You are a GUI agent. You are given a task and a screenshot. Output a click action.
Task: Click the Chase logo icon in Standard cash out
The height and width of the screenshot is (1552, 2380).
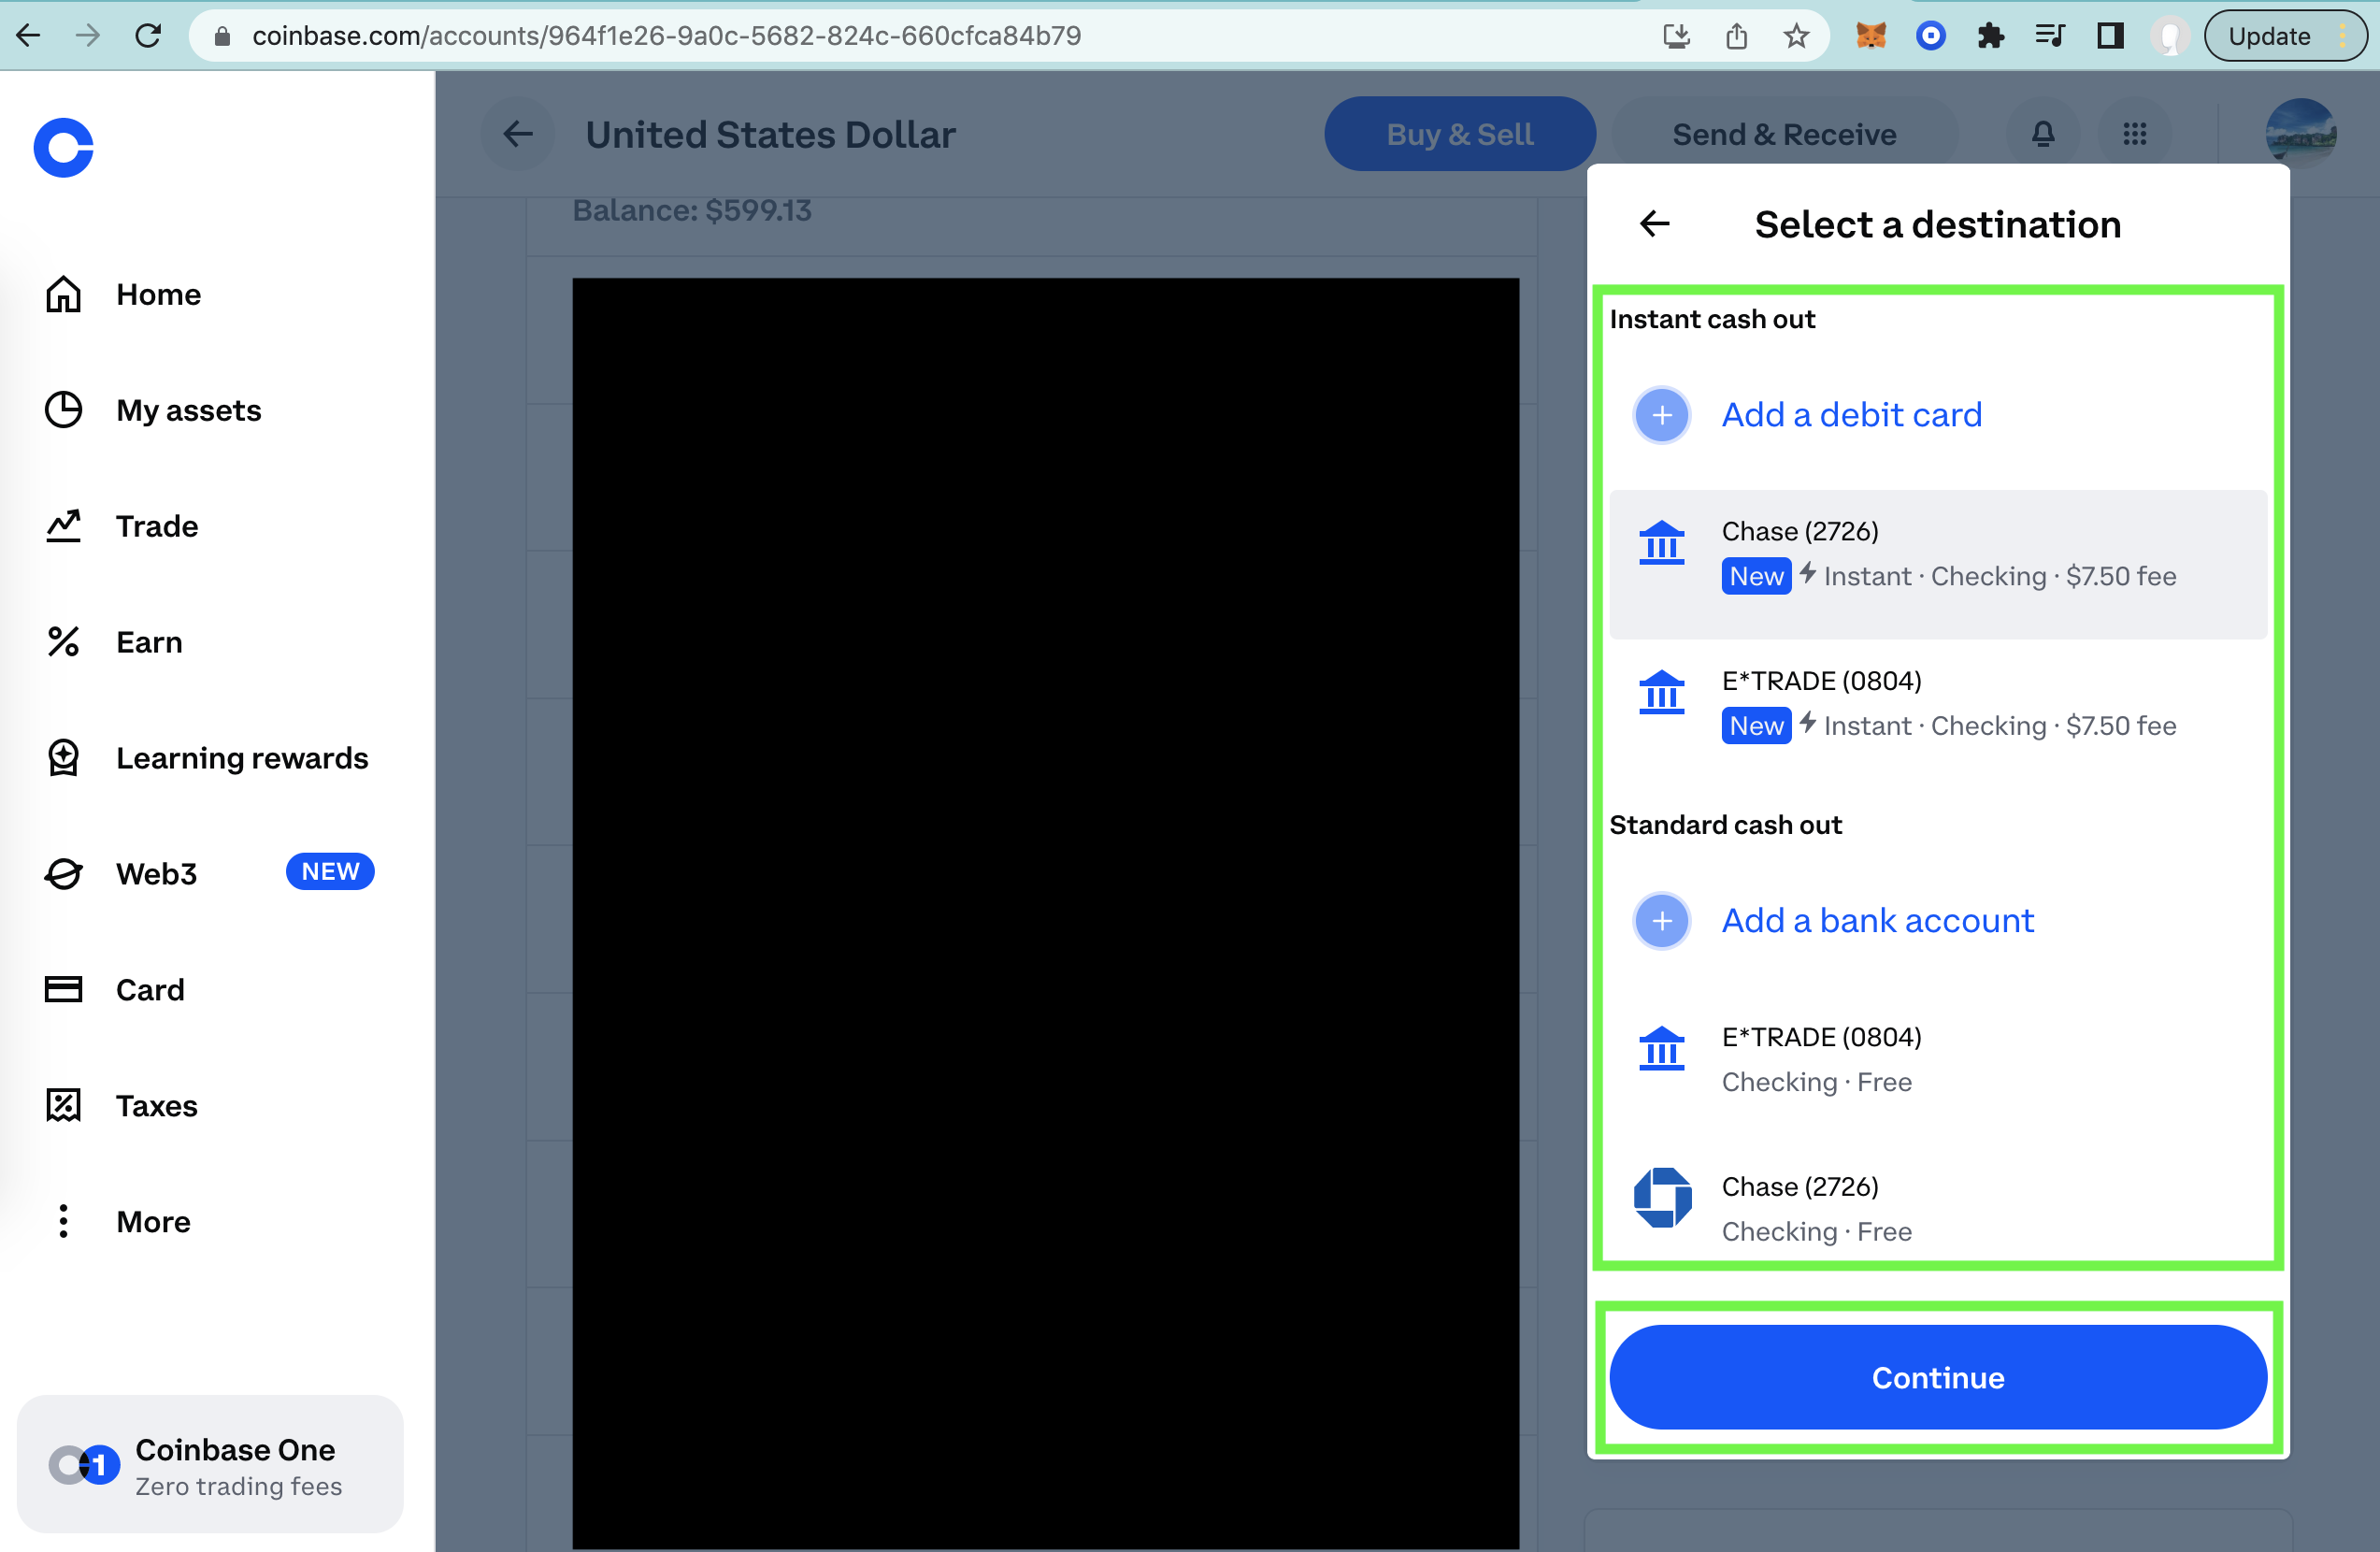point(1662,1197)
